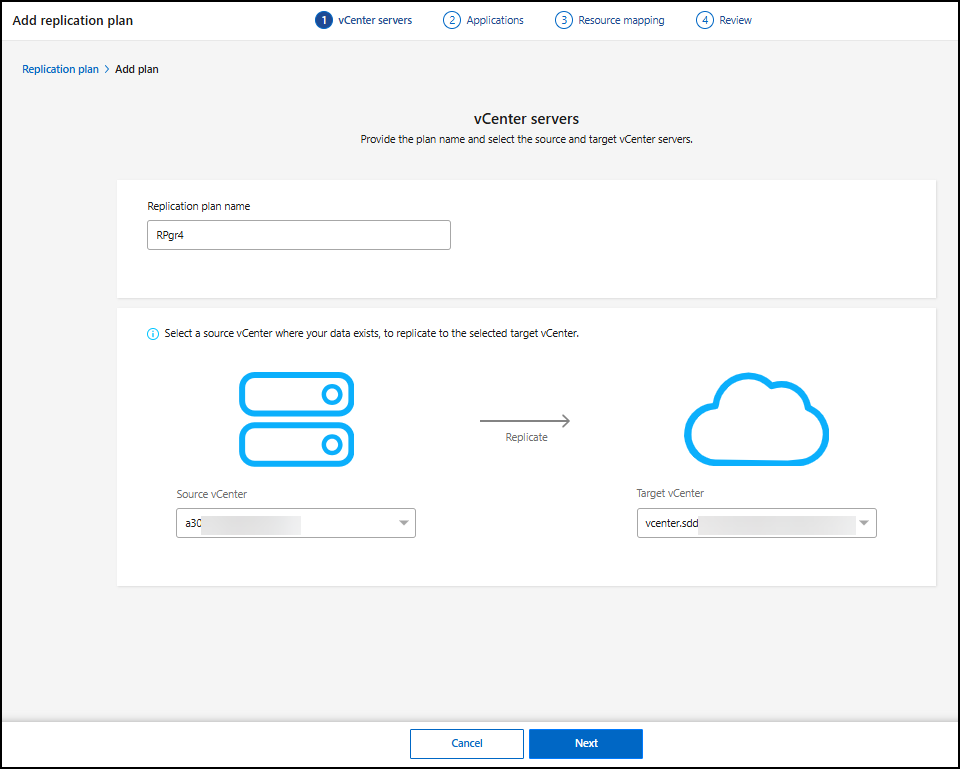Select the vCenter servers step label

[375, 20]
